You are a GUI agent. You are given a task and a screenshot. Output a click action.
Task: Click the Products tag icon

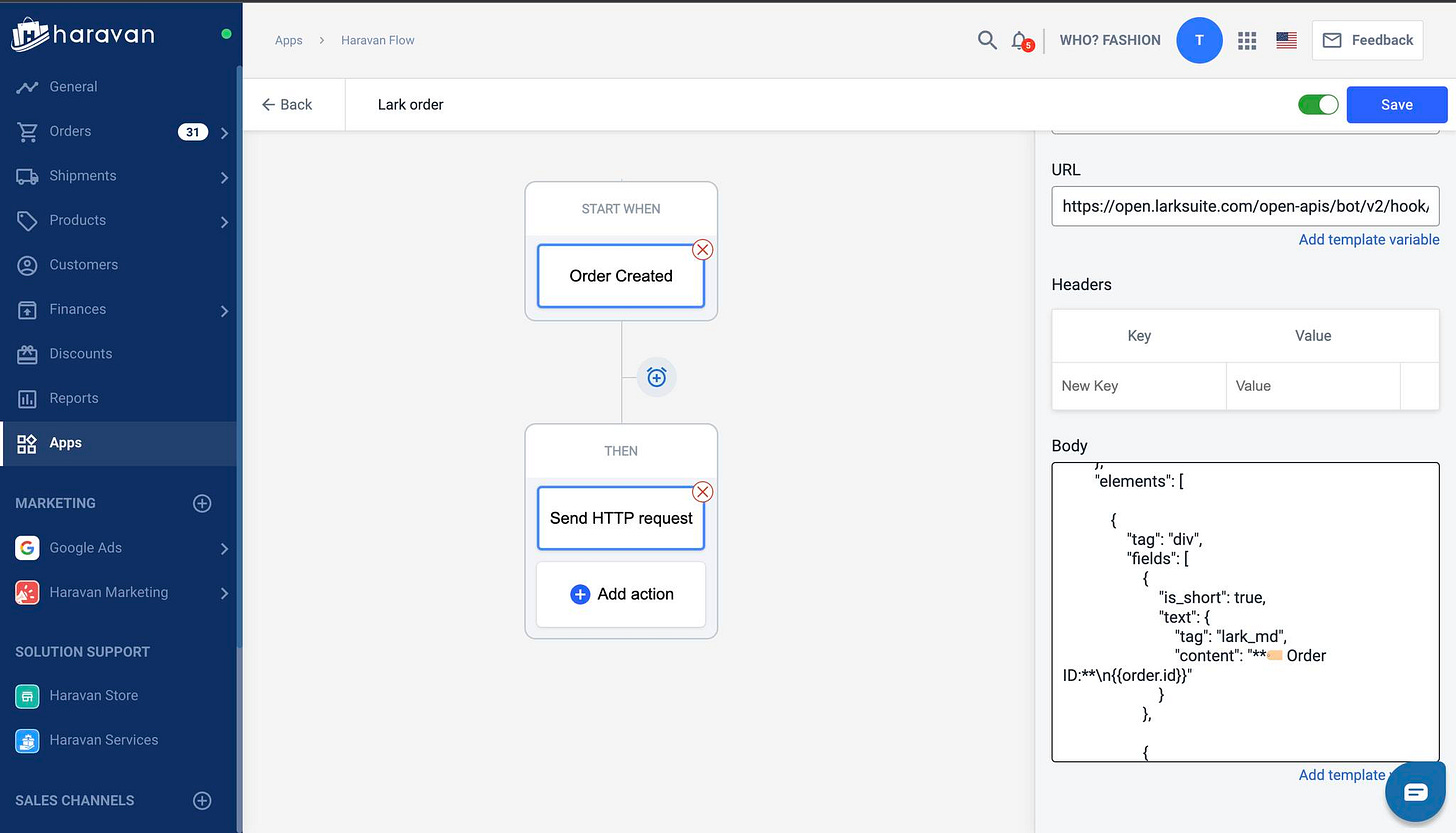click(x=27, y=220)
